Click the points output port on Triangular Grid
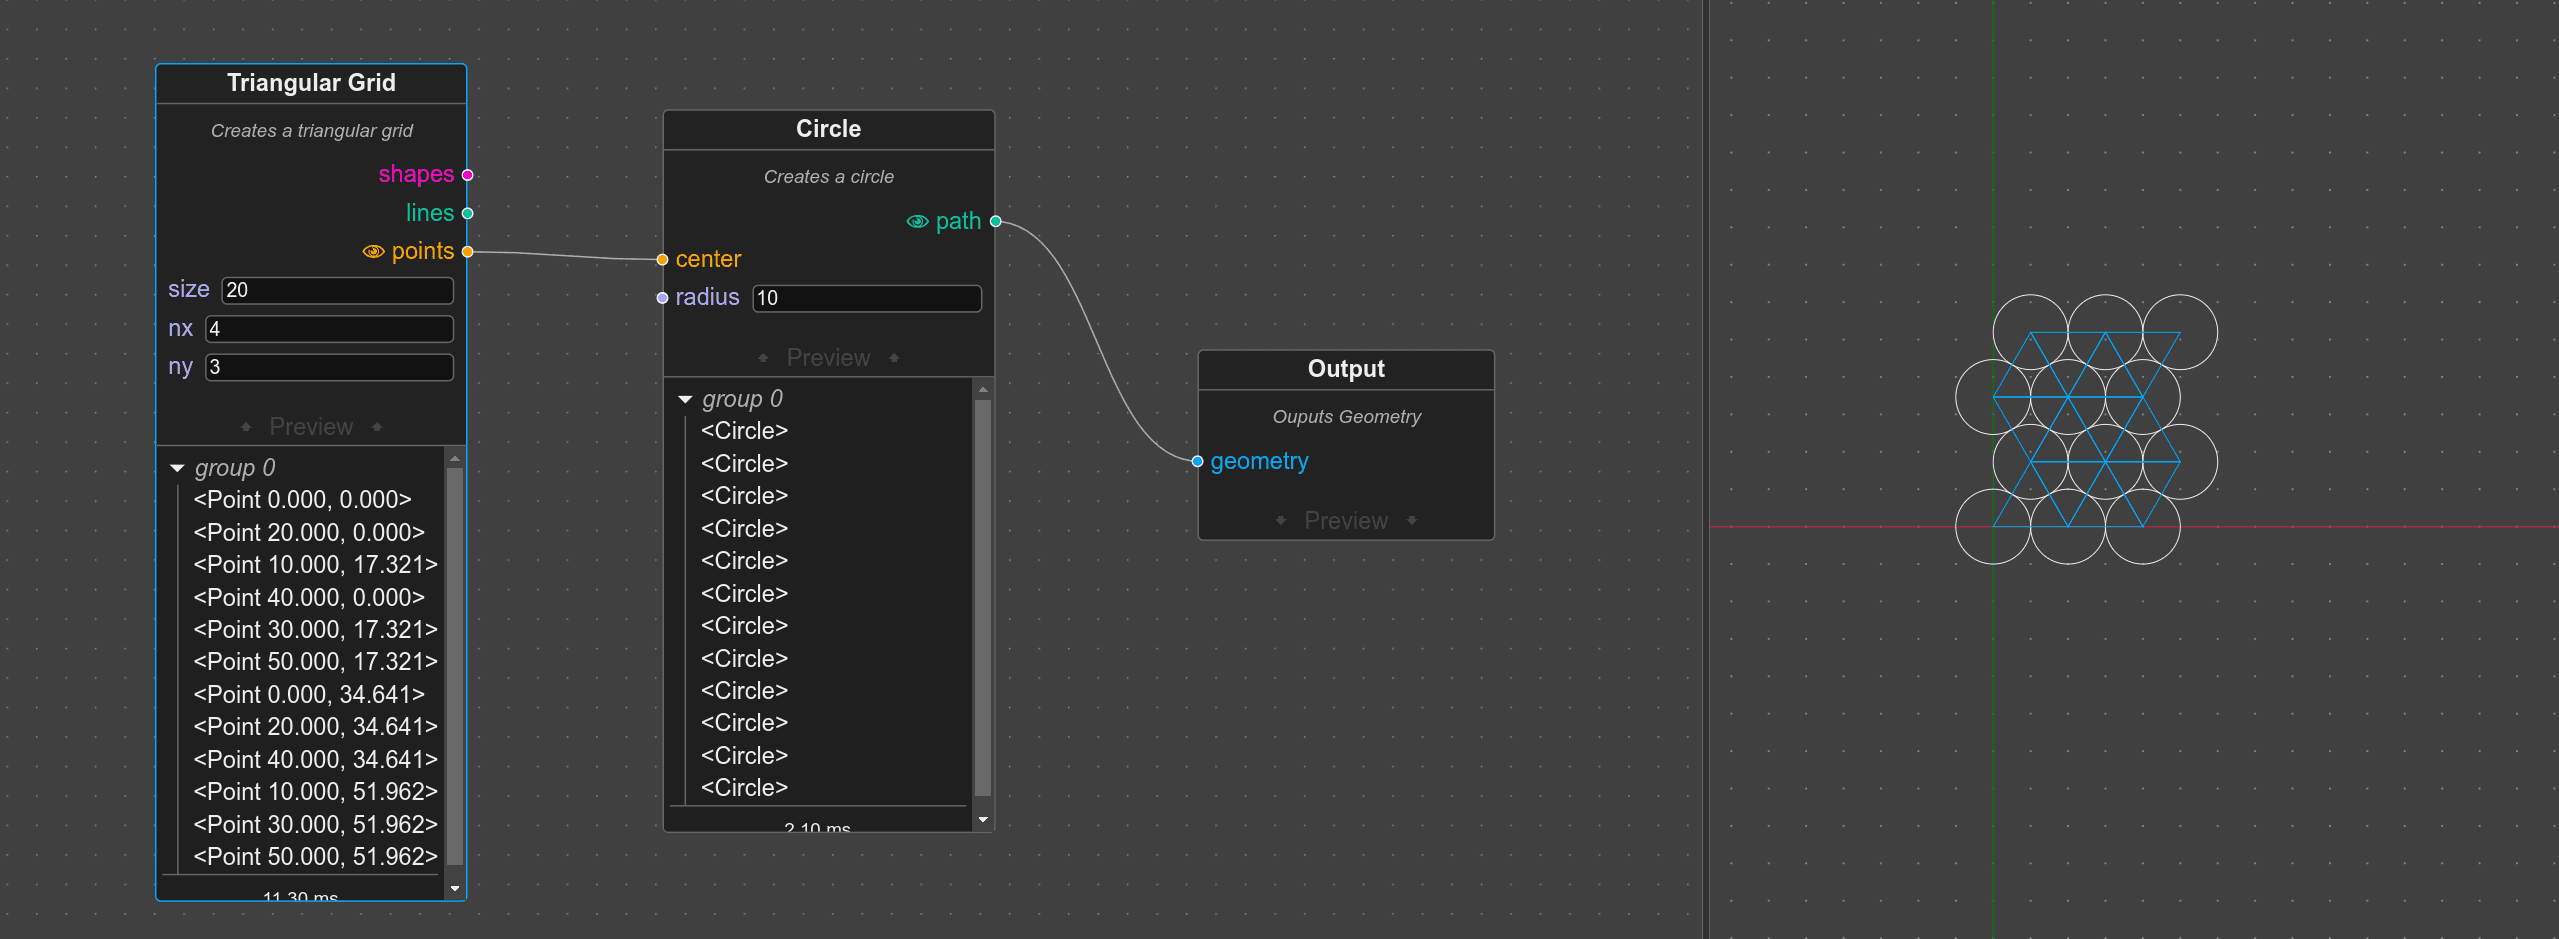 click(466, 251)
